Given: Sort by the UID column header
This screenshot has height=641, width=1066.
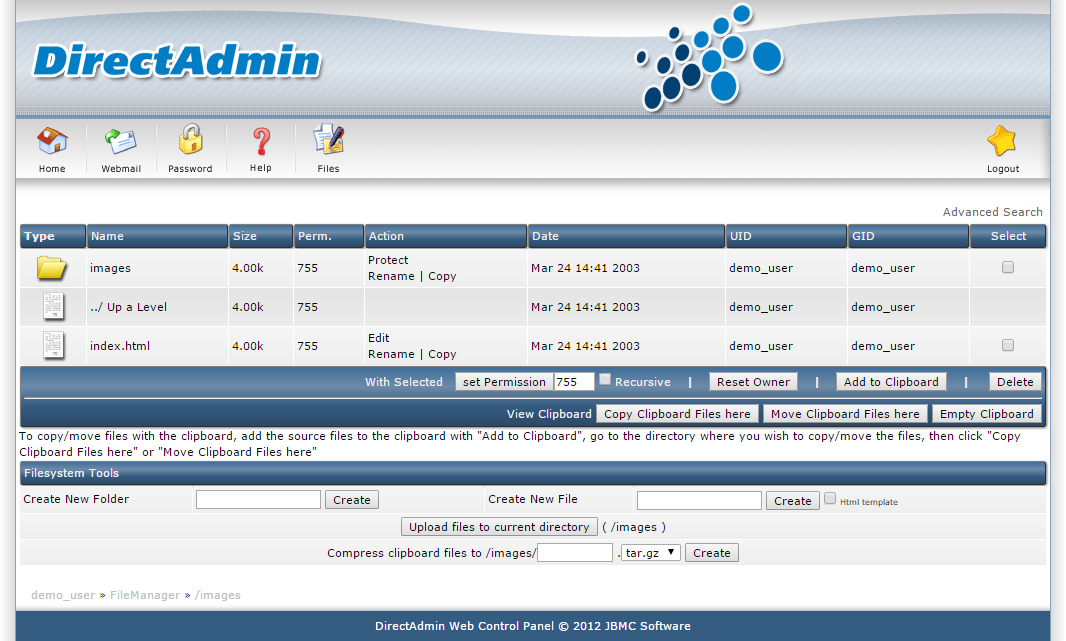Looking at the screenshot, I should coord(787,236).
